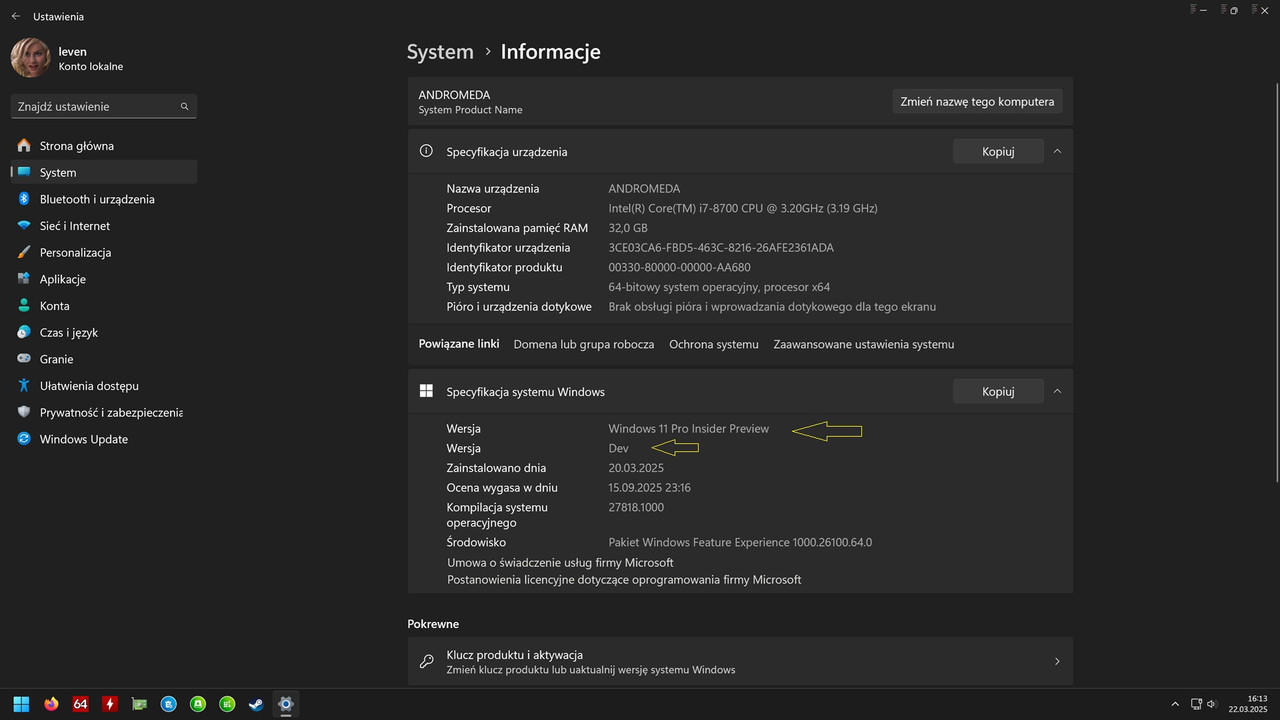This screenshot has width=1280, height=720.
Task: Click the Windows logo beside Specyfikacja systemu Windows
Action: coord(426,391)
